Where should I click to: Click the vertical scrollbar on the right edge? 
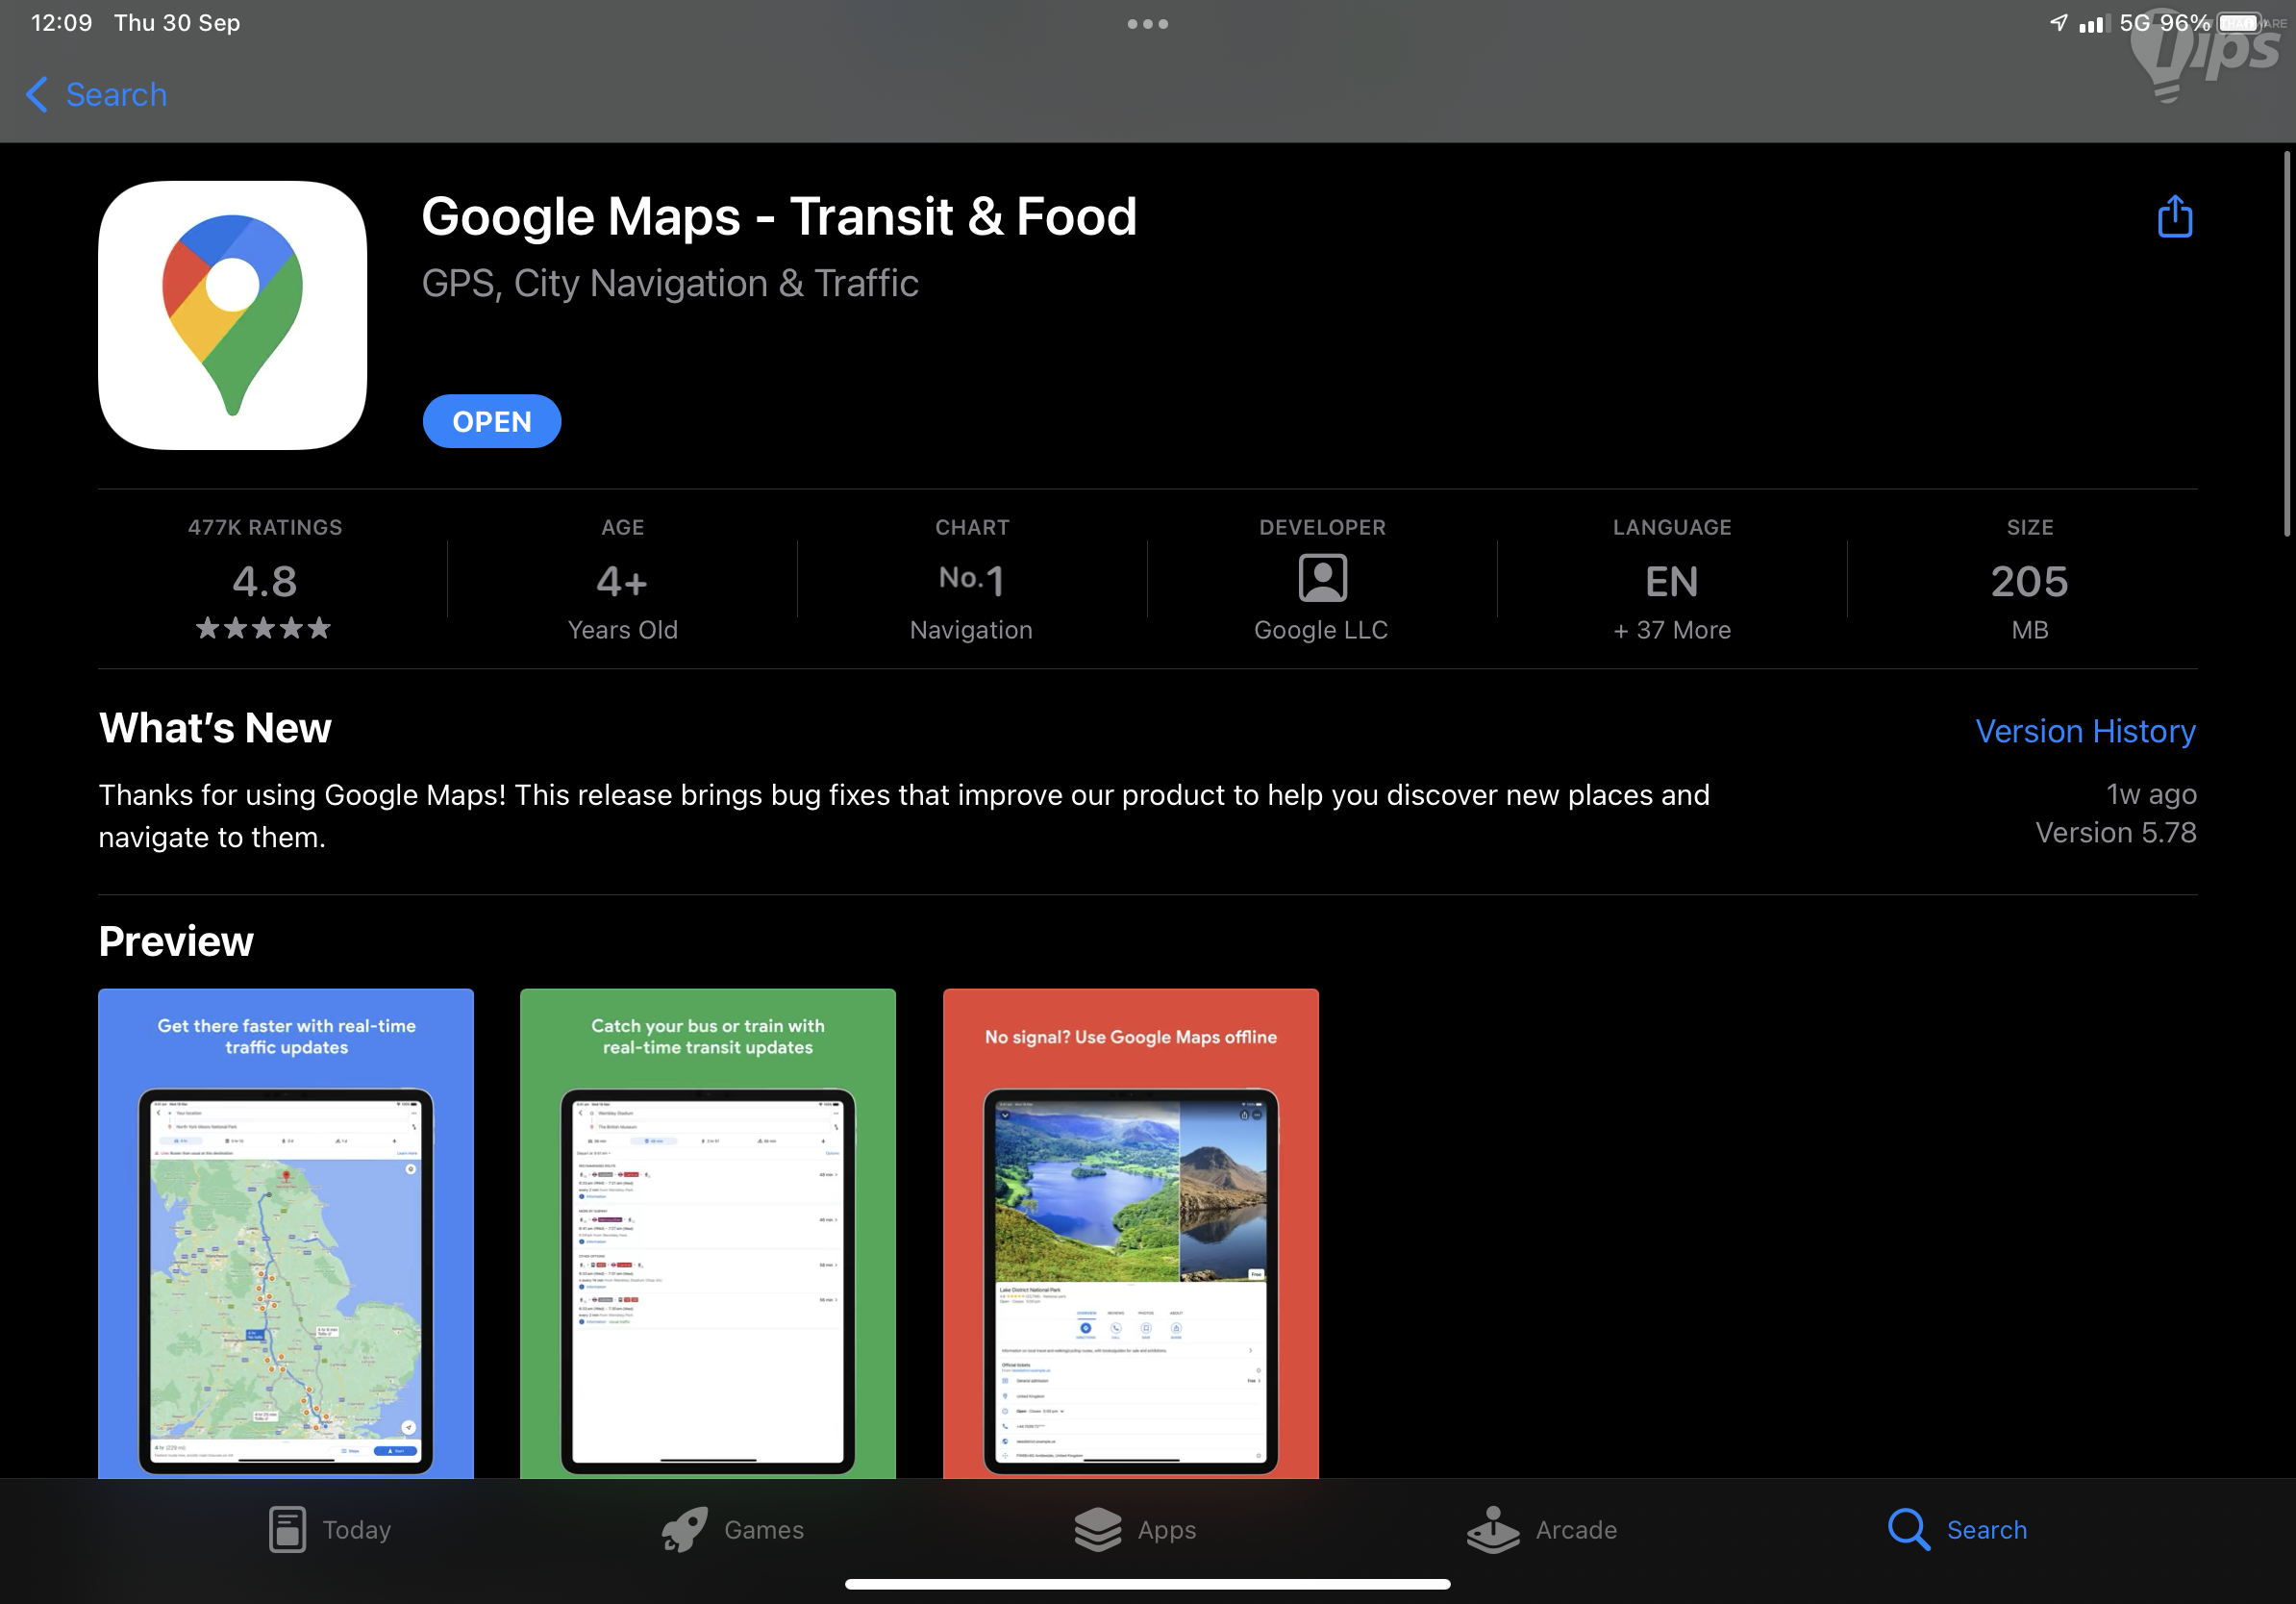tap(2286, 345)
